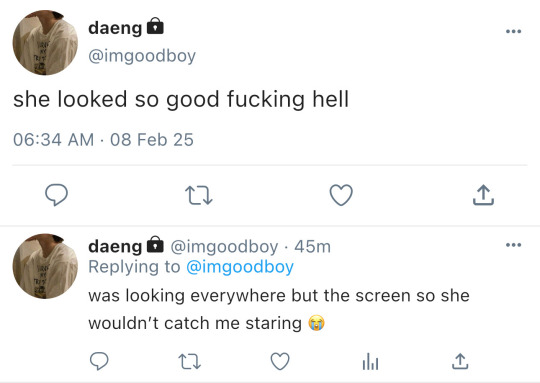
Task: Open the @imgoodboy link in 'Replying to'
Action: 240,267
